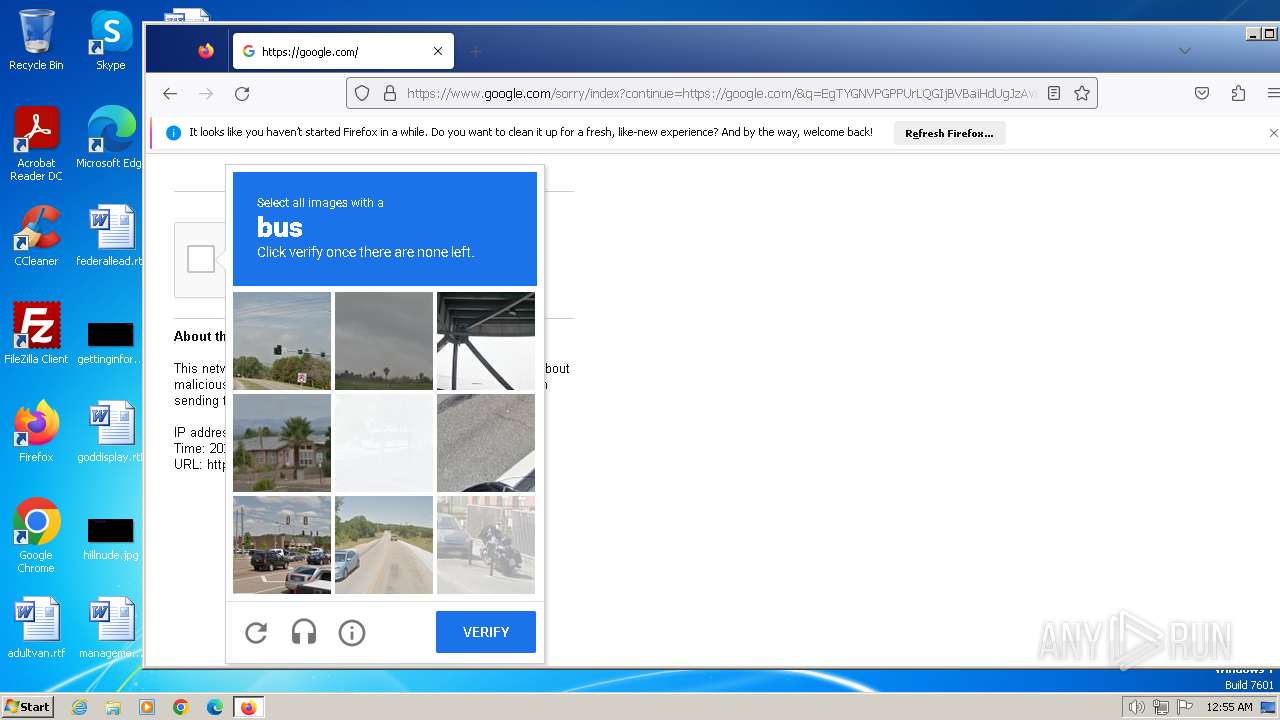Select adultvan.rtf desktop file
1280x720 pixels.
(36, 628)
